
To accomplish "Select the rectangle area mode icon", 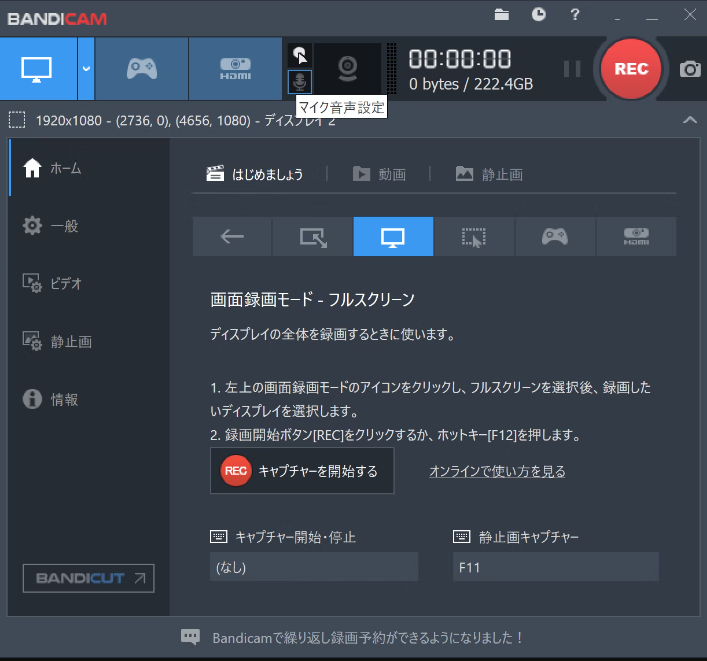I will point(313,237).
